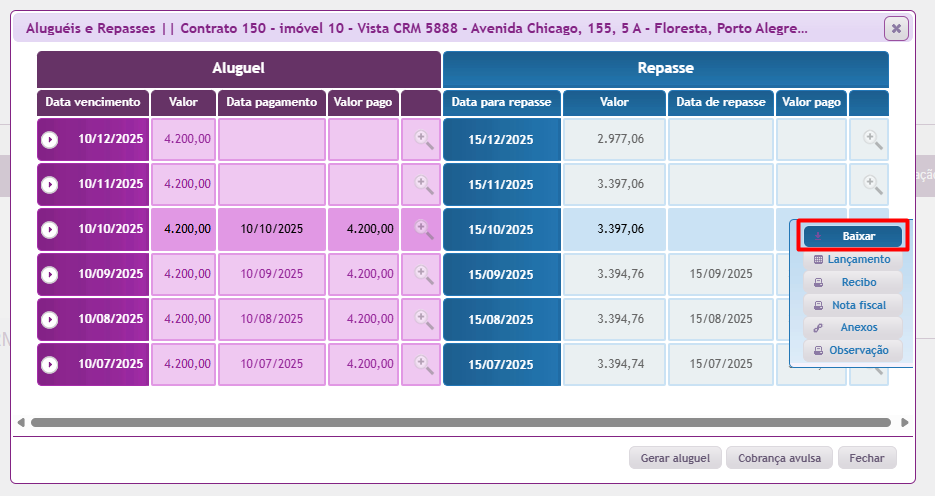Image resolution: width=935 pixels, height=496 pixels.
Task: Open Recibo from the popup menu
Action: pyautogui.click(x=852, y=282)
